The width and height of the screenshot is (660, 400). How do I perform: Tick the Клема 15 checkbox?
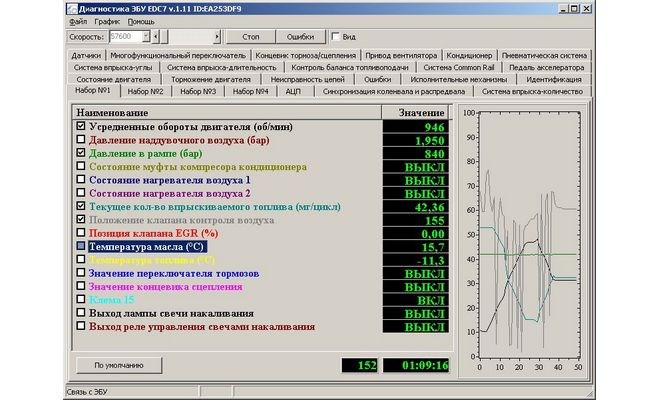coord(81,298)
